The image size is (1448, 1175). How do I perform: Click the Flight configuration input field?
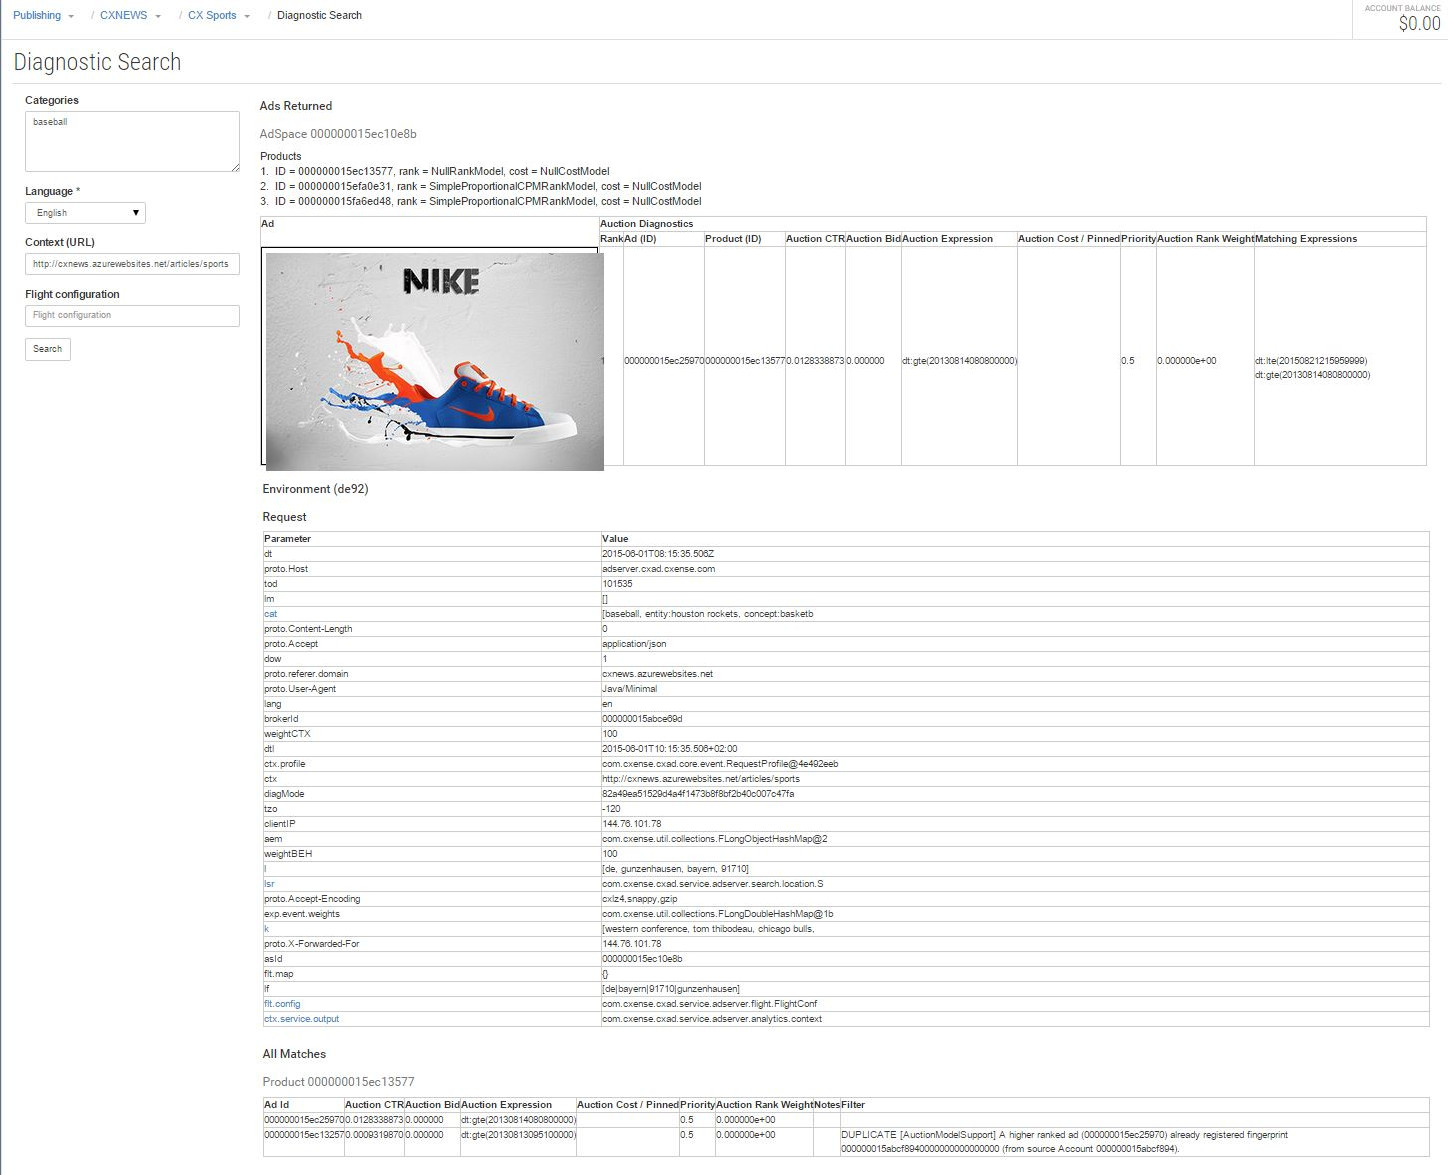132,316
